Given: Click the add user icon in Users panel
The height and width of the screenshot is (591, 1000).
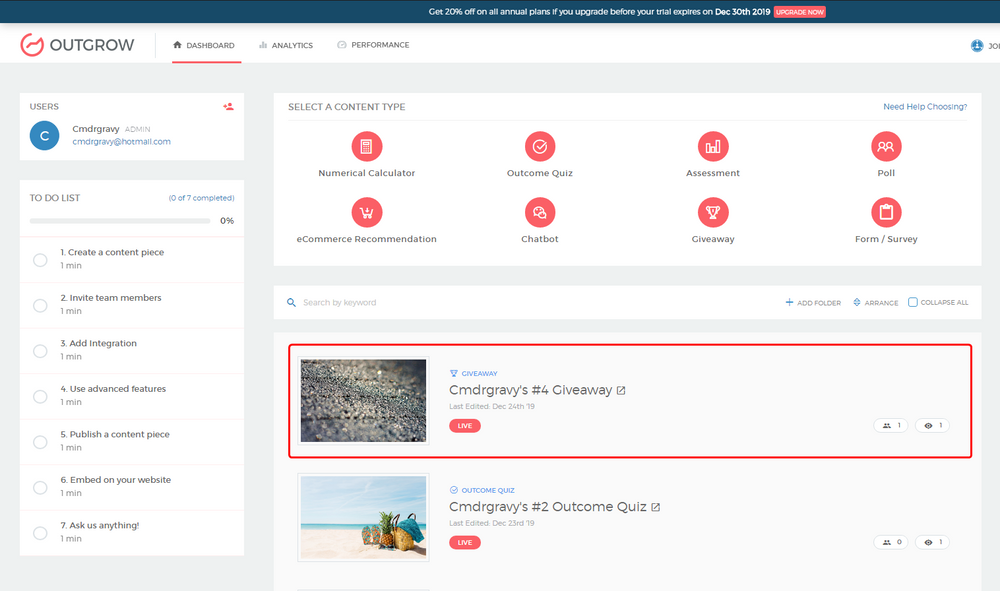Looking at the screenshot, I should 228,106.
